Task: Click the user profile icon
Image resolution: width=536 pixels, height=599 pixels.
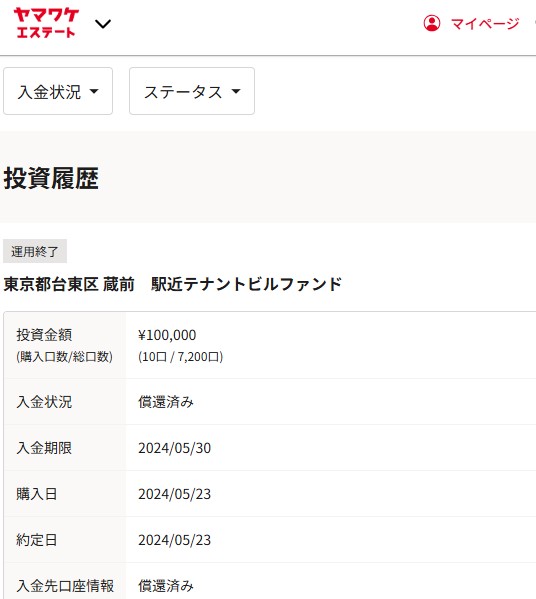Action: pos(432,23)
